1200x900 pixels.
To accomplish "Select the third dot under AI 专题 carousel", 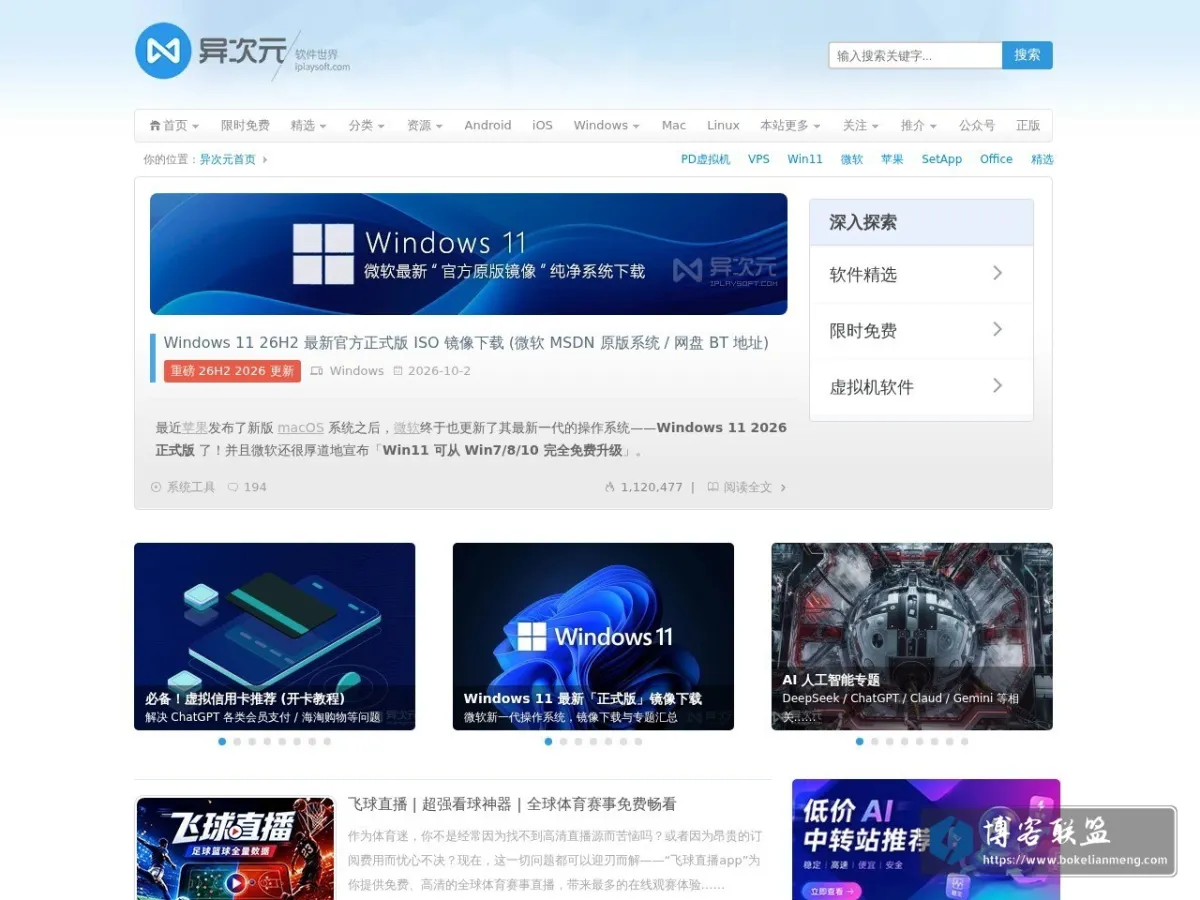I will pyautogui.click(x=890, y=742).
